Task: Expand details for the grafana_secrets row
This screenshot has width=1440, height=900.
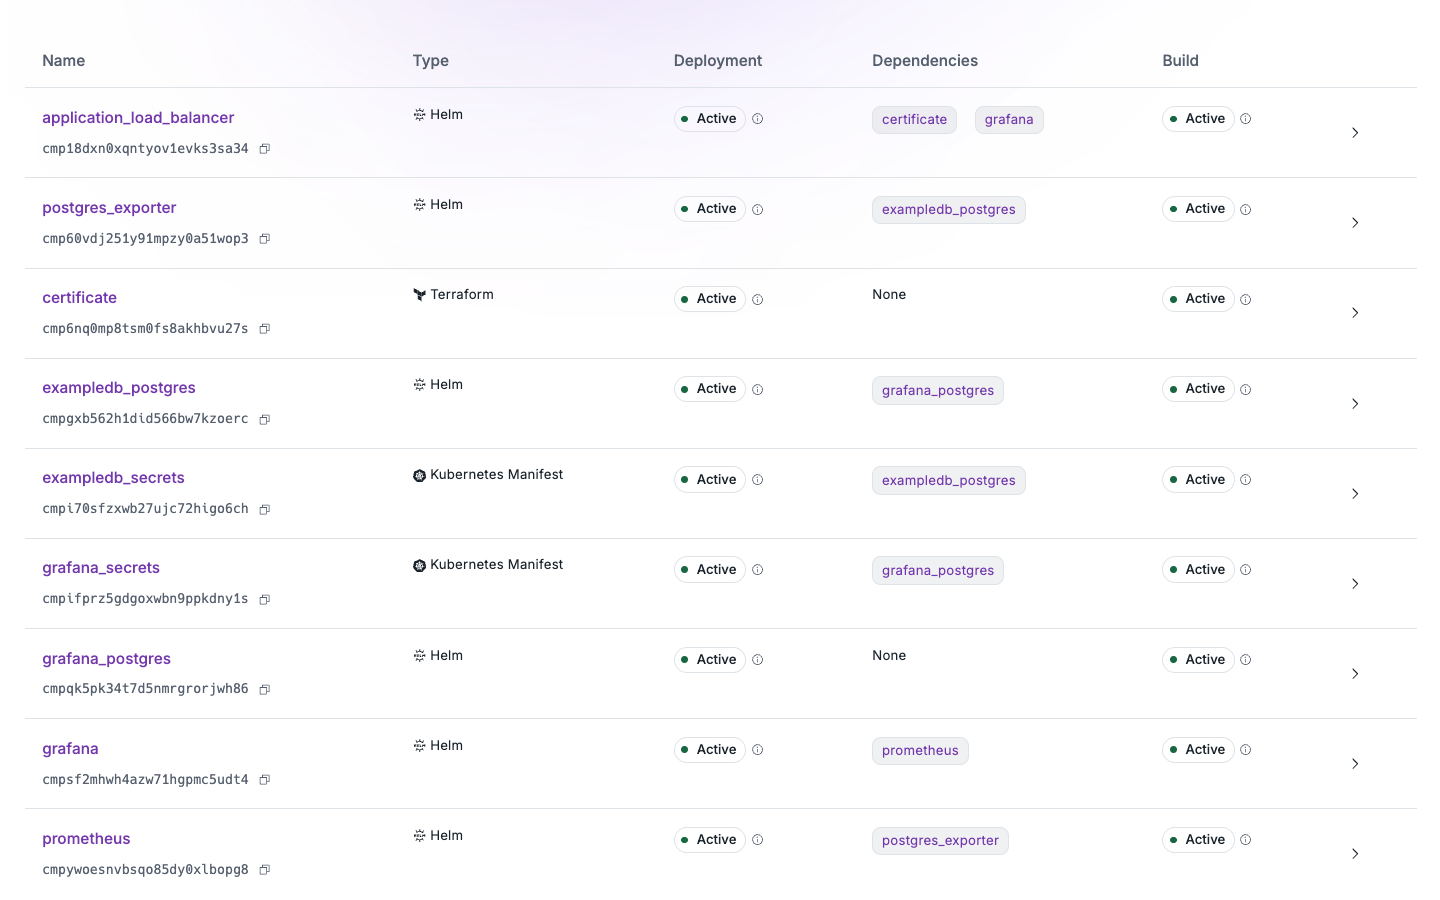Action: pos(1355,583)
